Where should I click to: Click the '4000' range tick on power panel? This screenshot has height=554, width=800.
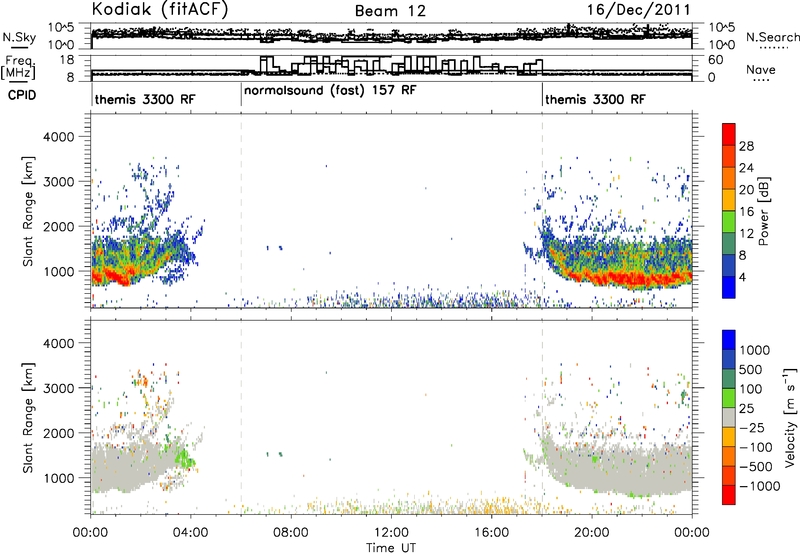point(58,137)
